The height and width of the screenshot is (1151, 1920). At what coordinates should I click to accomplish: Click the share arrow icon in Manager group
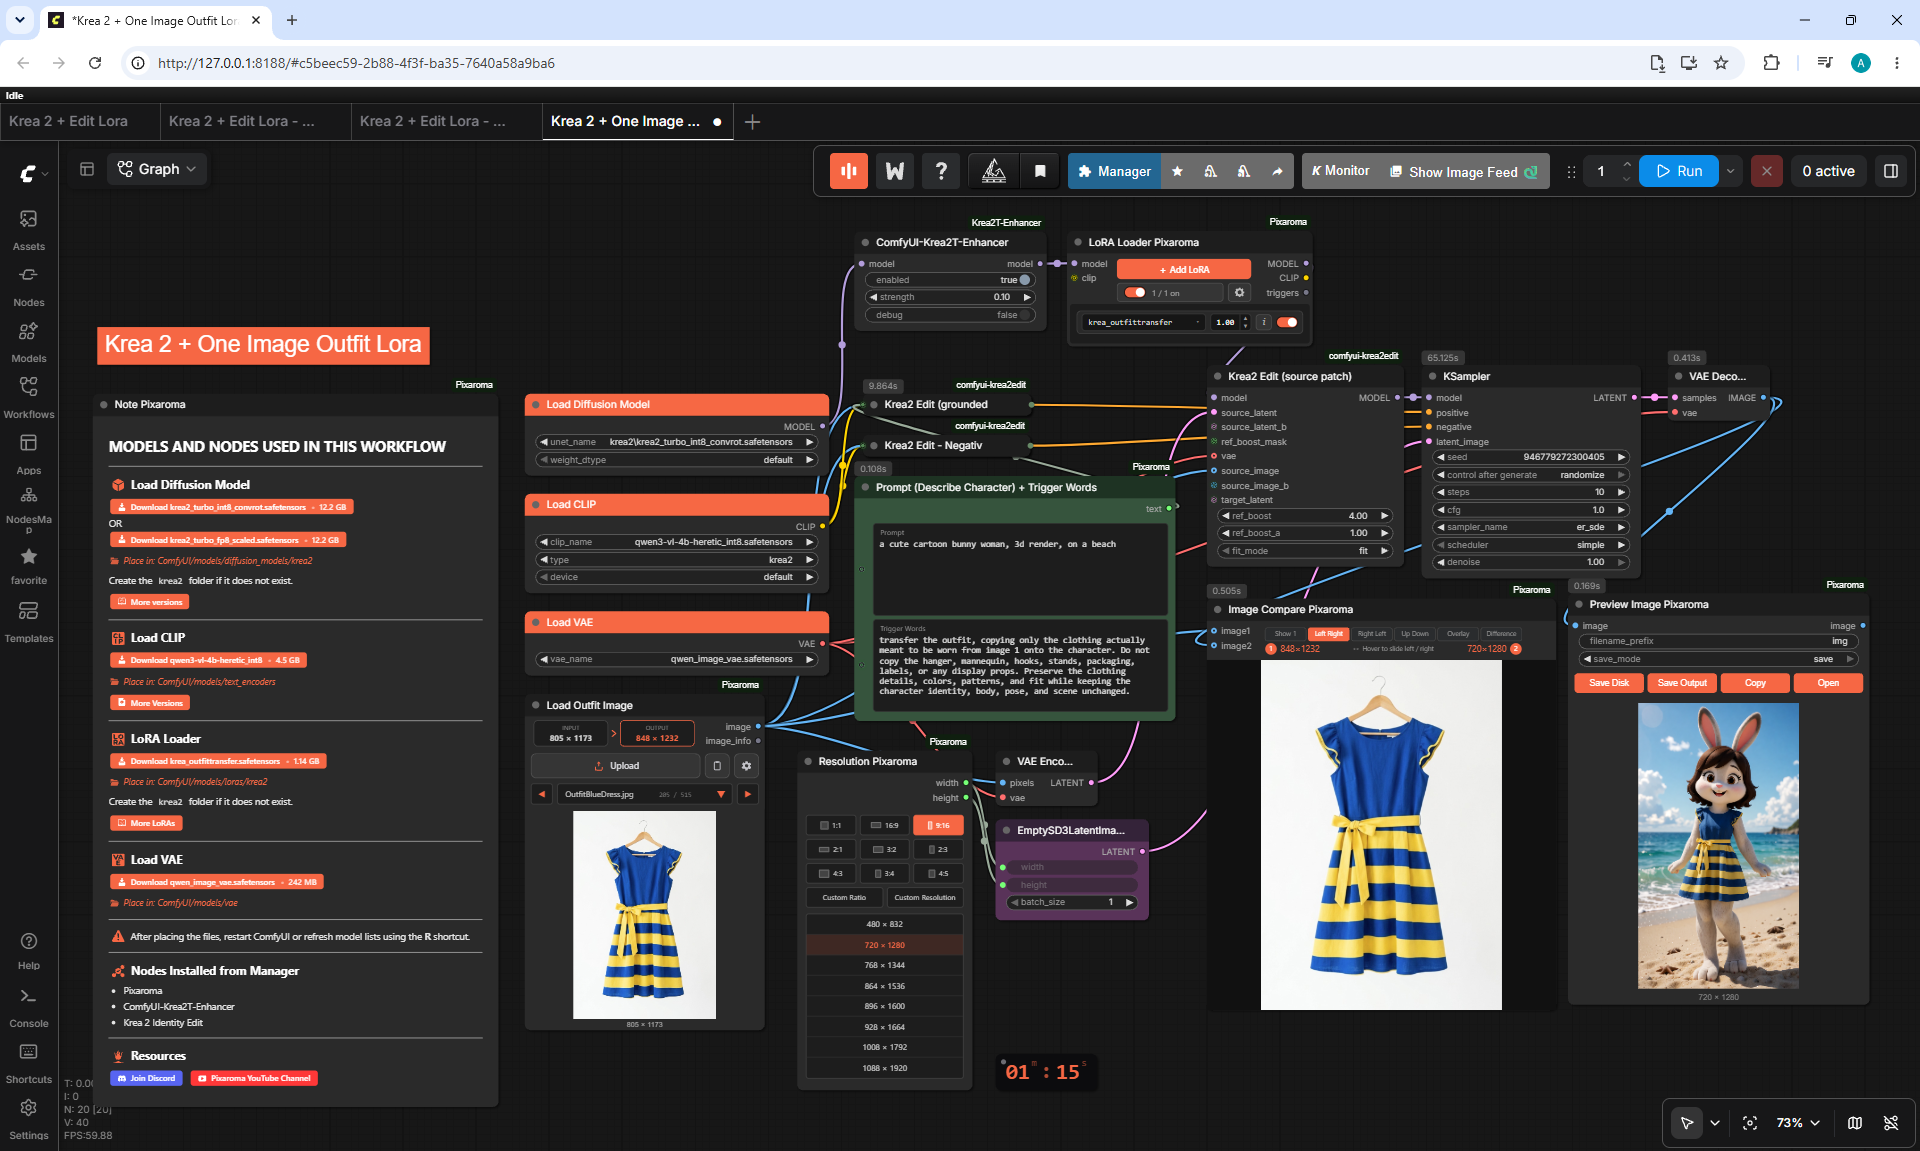1277,171
